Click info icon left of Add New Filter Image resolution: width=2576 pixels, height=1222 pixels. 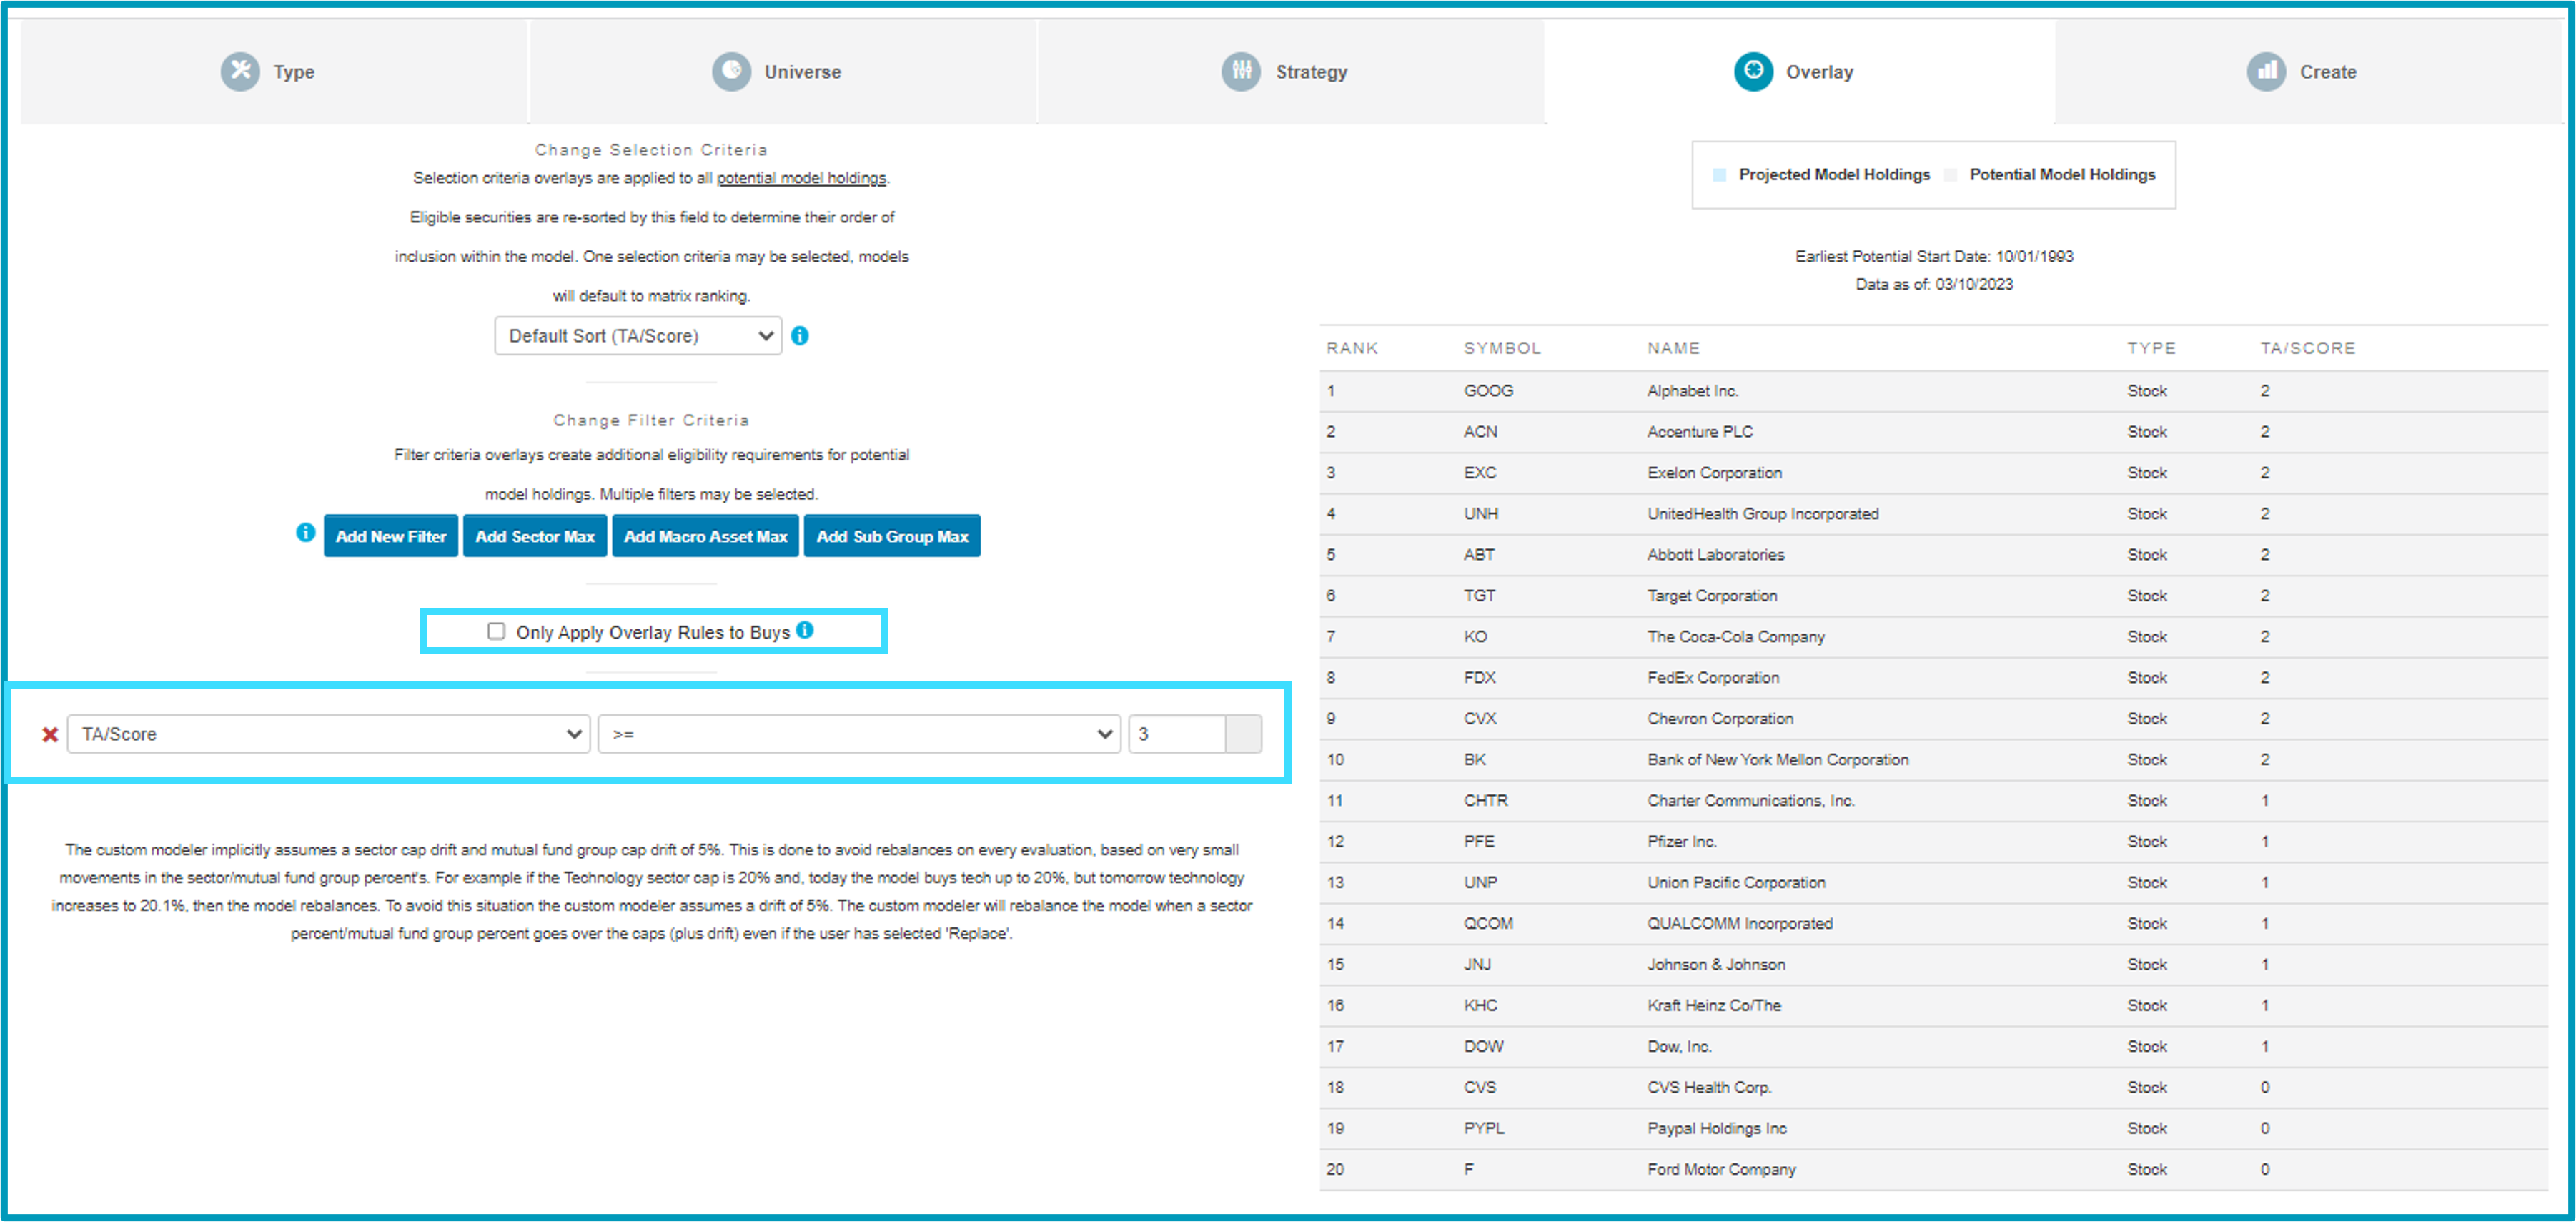306,533
